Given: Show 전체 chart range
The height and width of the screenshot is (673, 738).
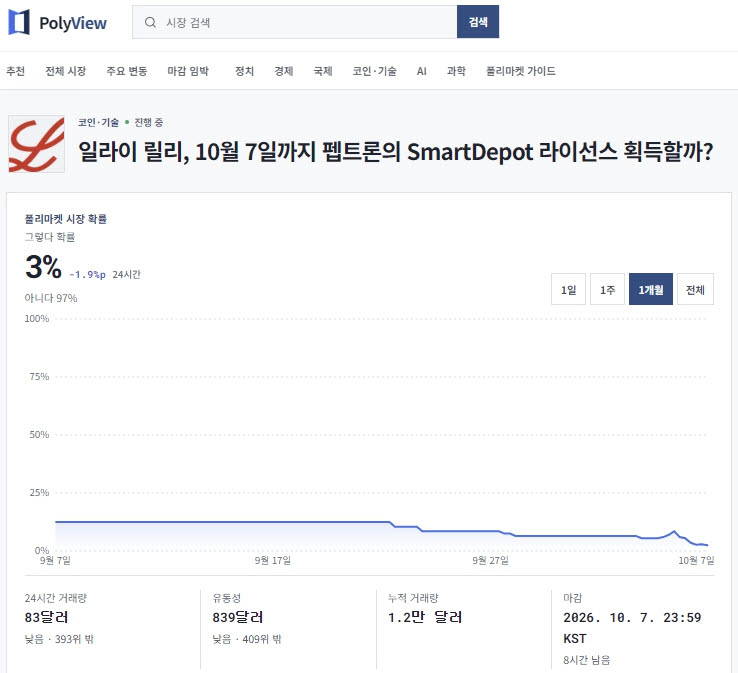Looking at the screenshot, I should [695, 289].
